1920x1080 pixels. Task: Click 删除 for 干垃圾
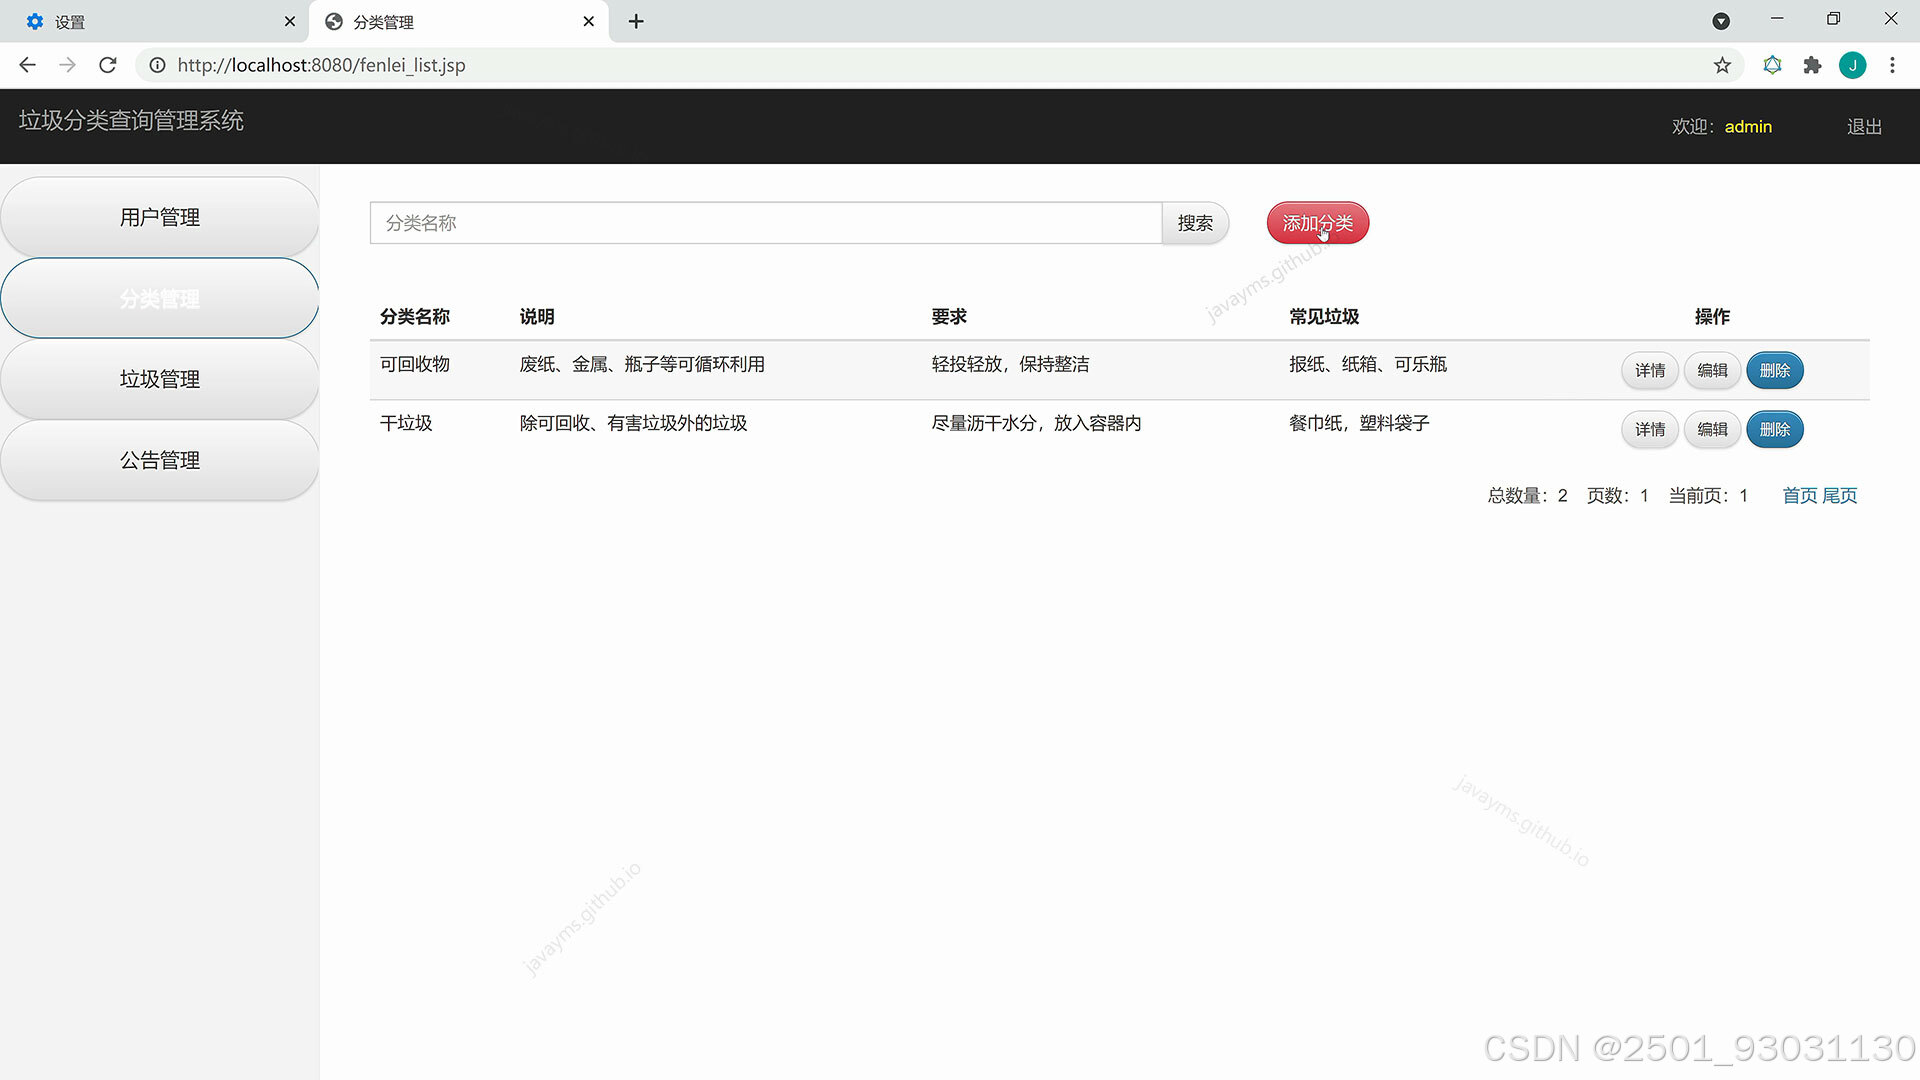pyautogui.click(x=1775, y=429)
